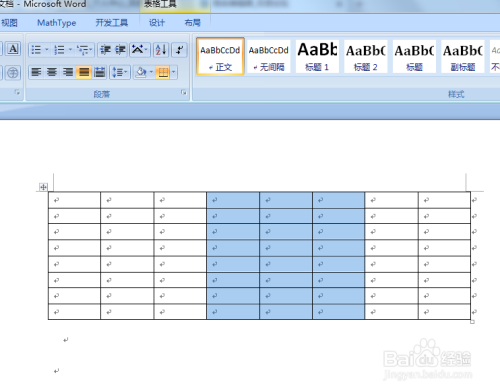Toggle the highlighted justify alignment button
This screenshot has width=500, height=392.
(x=84, y=72)
